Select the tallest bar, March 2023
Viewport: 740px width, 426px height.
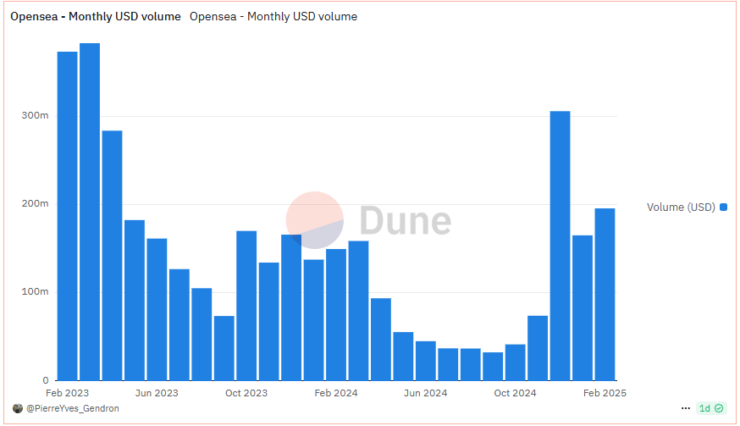[90, 212]
